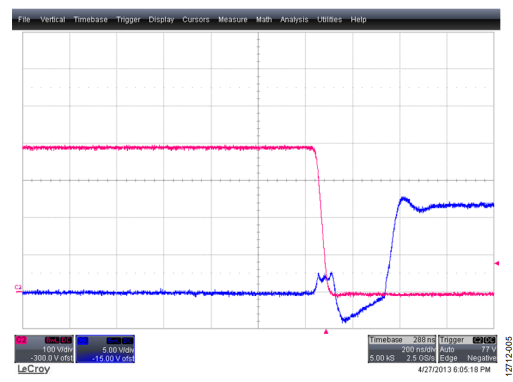The image size is (513, 382).
Task: Open the Help menu
Action: pos(358,20)
